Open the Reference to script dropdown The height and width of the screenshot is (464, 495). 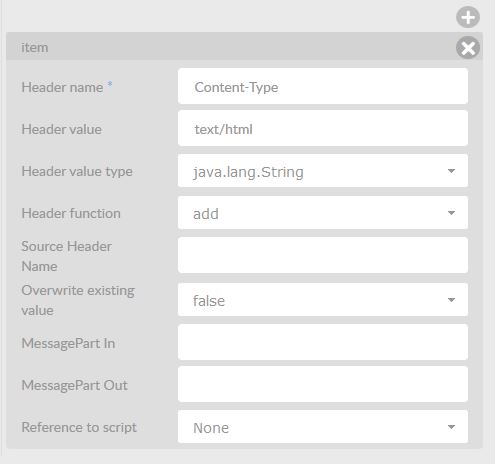tap(323, 427)
